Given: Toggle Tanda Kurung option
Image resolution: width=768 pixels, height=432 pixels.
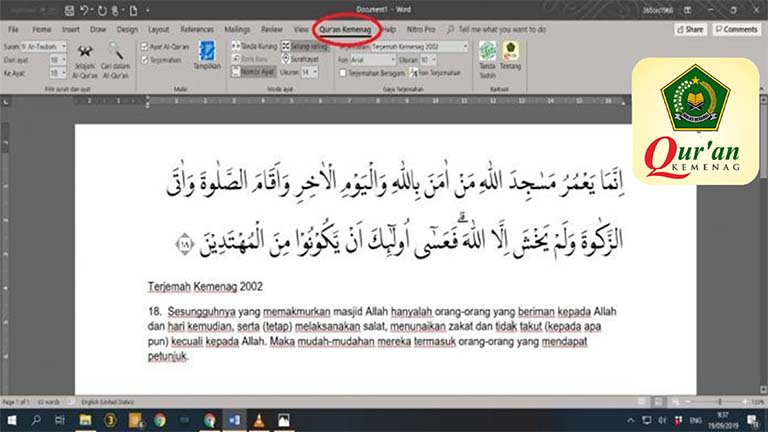Looking at the screenshot, I should [254, 46].
